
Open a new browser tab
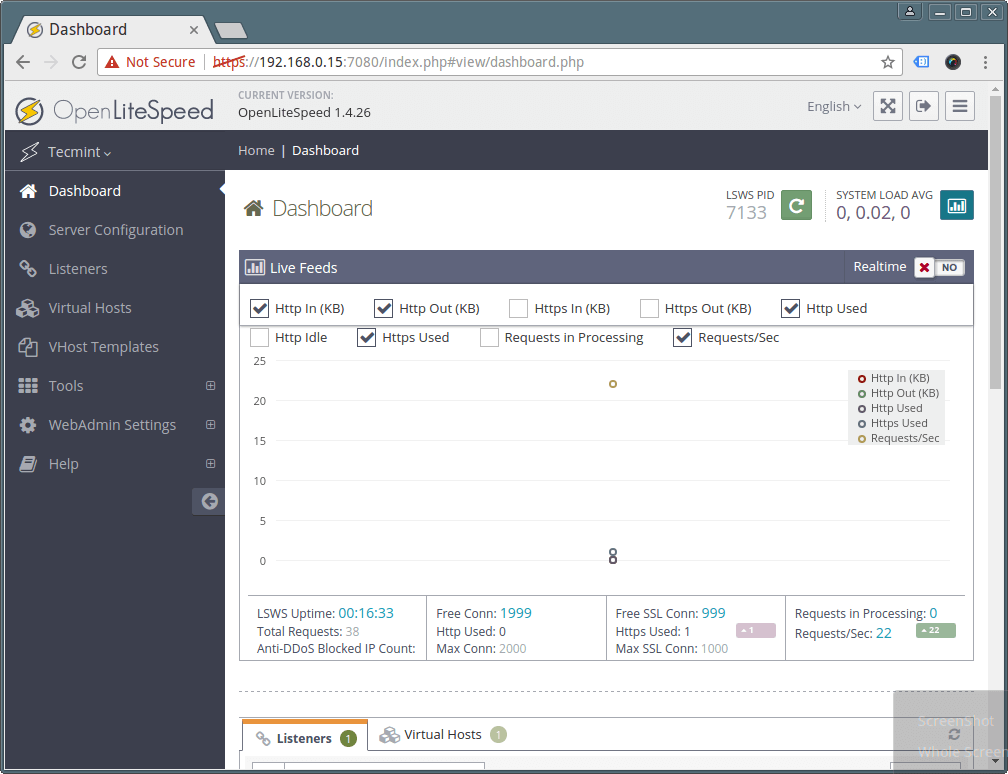(x=230, y=30)
